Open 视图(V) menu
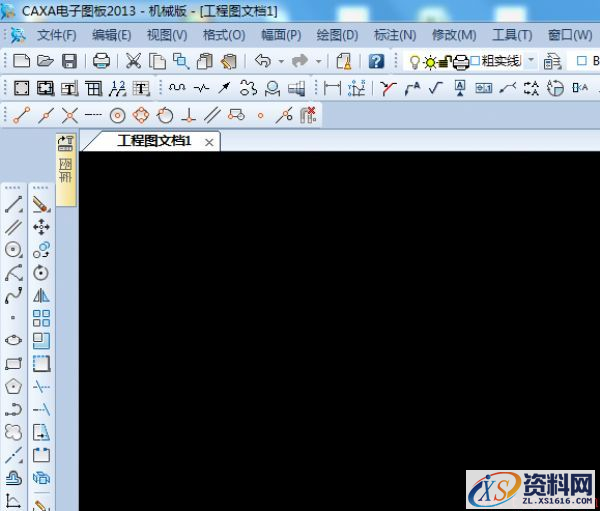Image resolution: width=600 pixels, height=511 pixels. 167,35
